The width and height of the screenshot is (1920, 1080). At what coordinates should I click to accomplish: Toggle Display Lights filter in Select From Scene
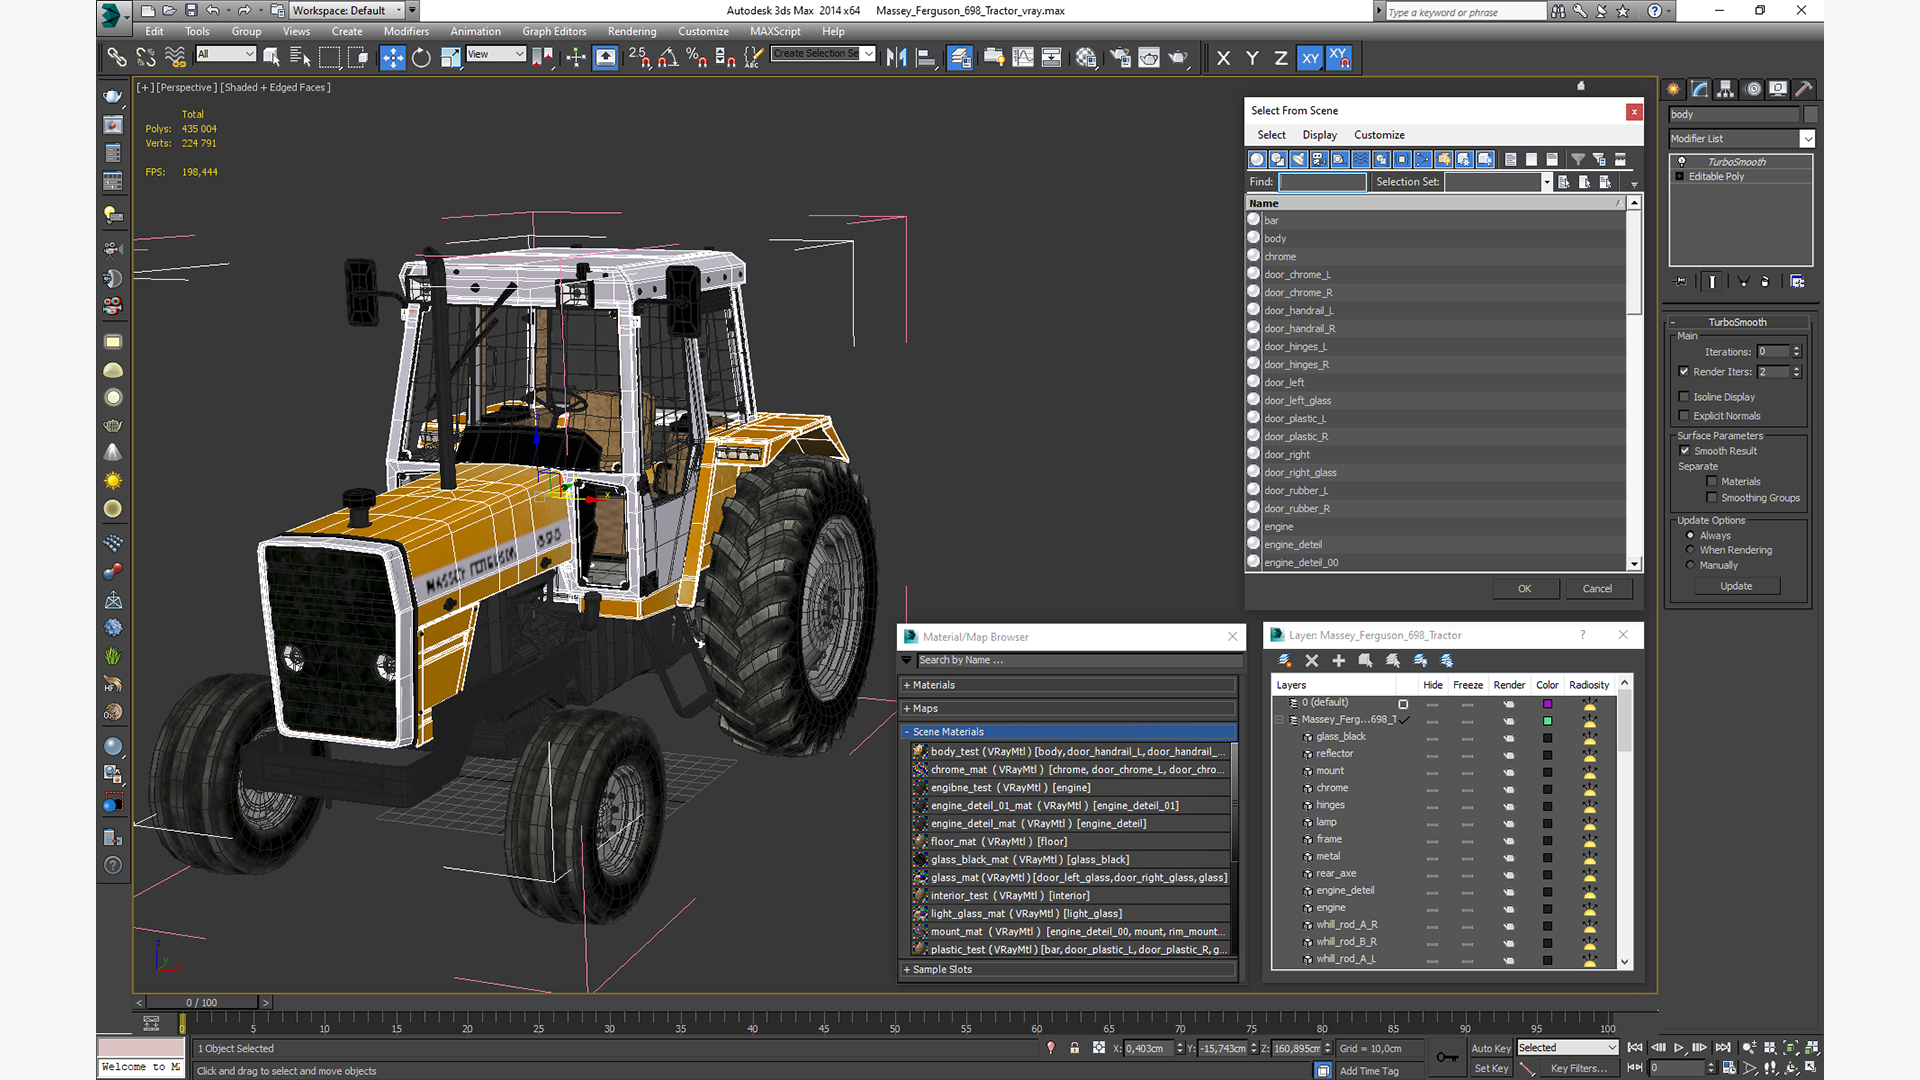coord(1299,160)
